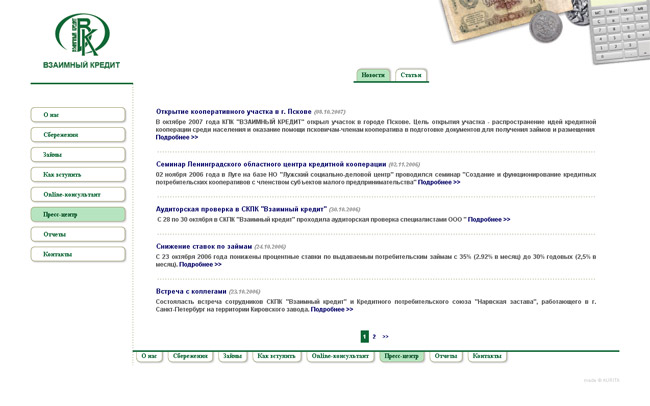Open Отчеты in the sidebar menu
Screen dimensions: 650x406
tap(78, 234)
